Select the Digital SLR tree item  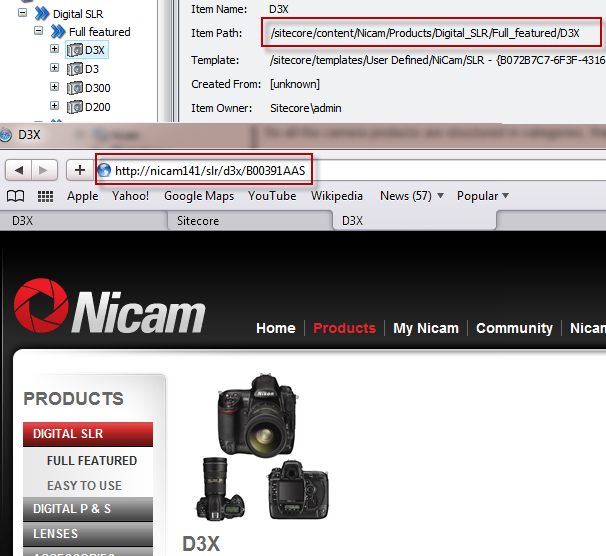coord(78,14)
